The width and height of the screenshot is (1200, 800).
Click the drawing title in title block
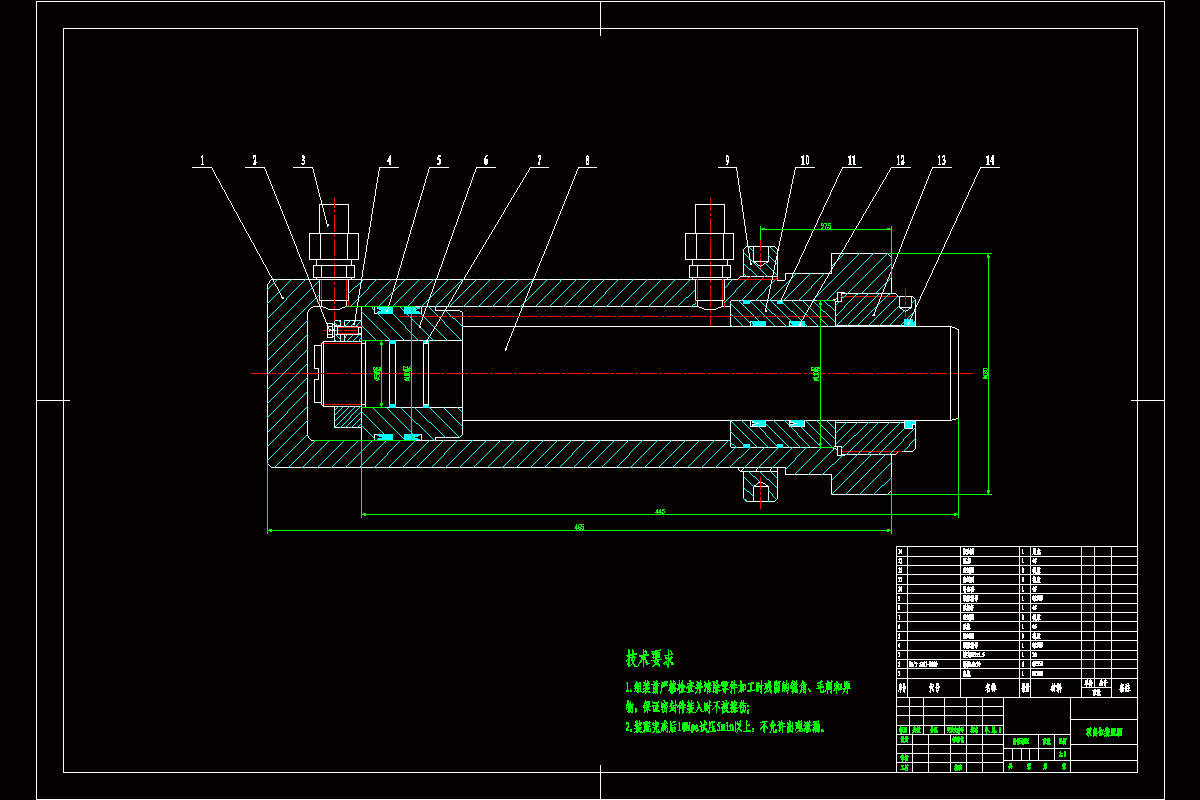point(1103,732)
